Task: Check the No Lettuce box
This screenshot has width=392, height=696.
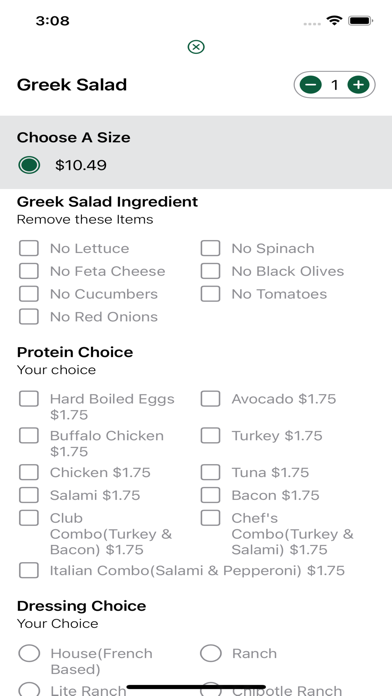Action: coord(29,248)
